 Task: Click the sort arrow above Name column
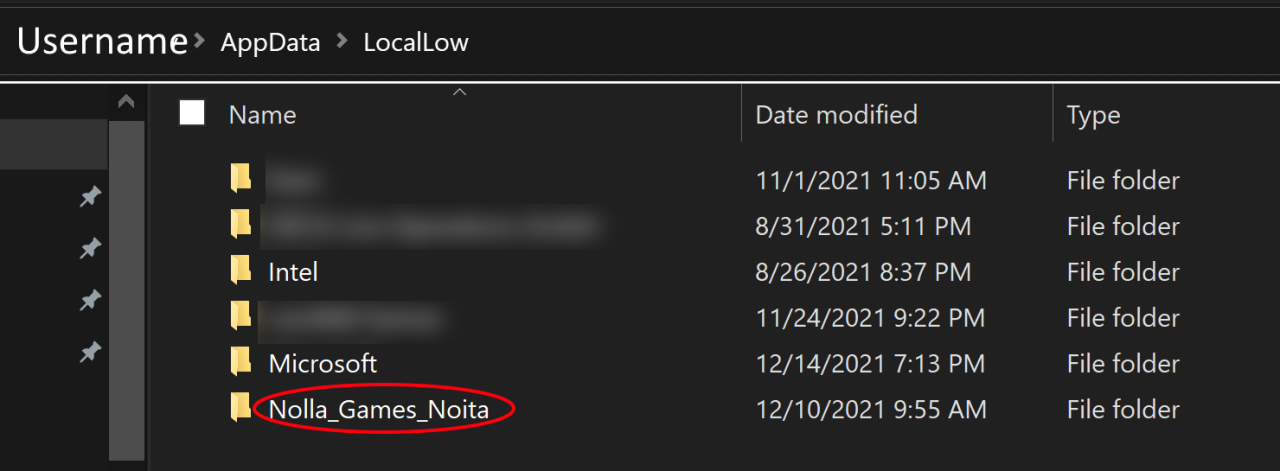pyautogui.click(x=459, y=93)
